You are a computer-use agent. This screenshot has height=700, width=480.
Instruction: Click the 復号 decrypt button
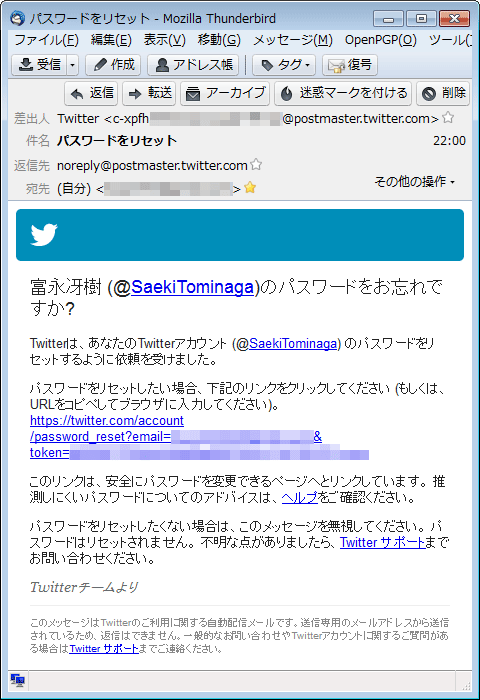[x=350, y=65]
